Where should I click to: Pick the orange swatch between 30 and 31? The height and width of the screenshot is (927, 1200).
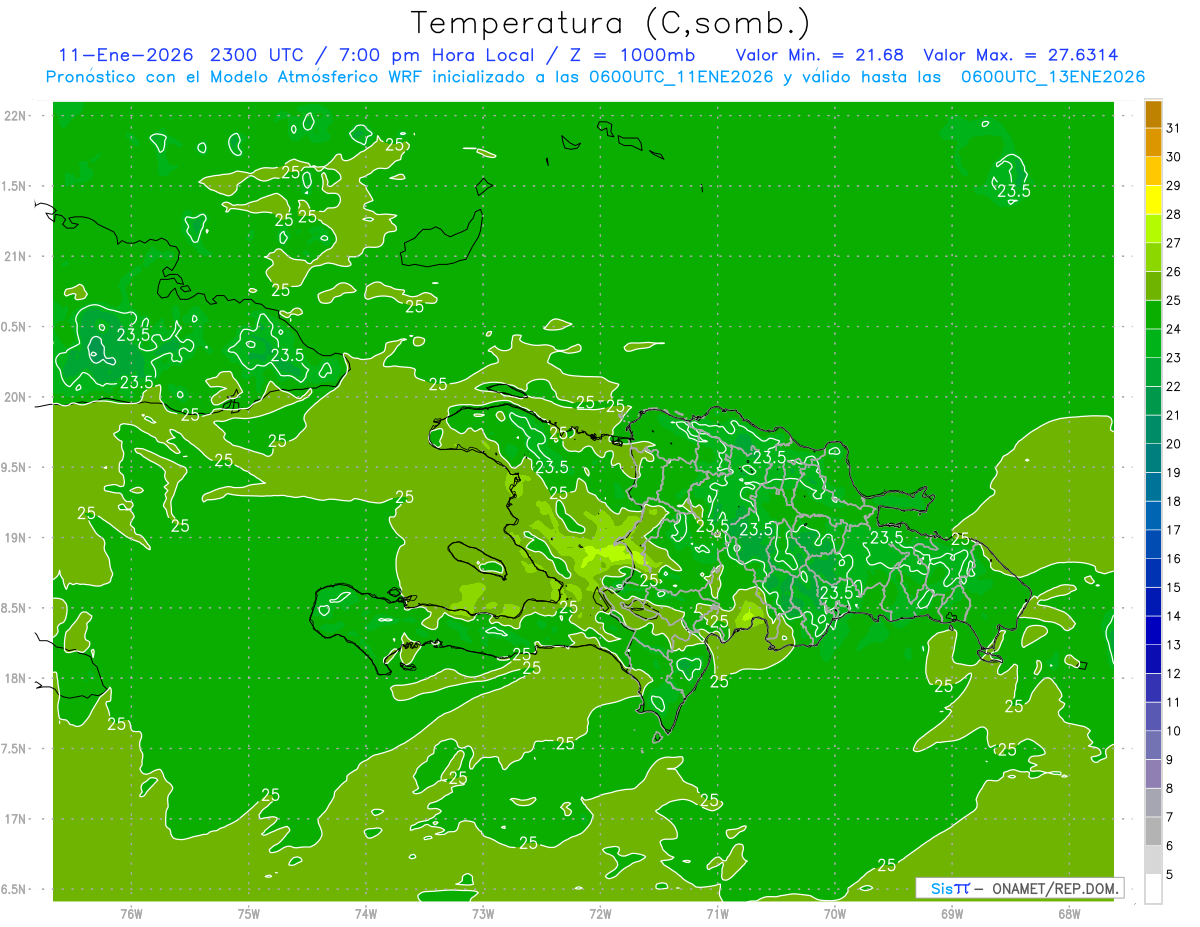(1153, 143)
